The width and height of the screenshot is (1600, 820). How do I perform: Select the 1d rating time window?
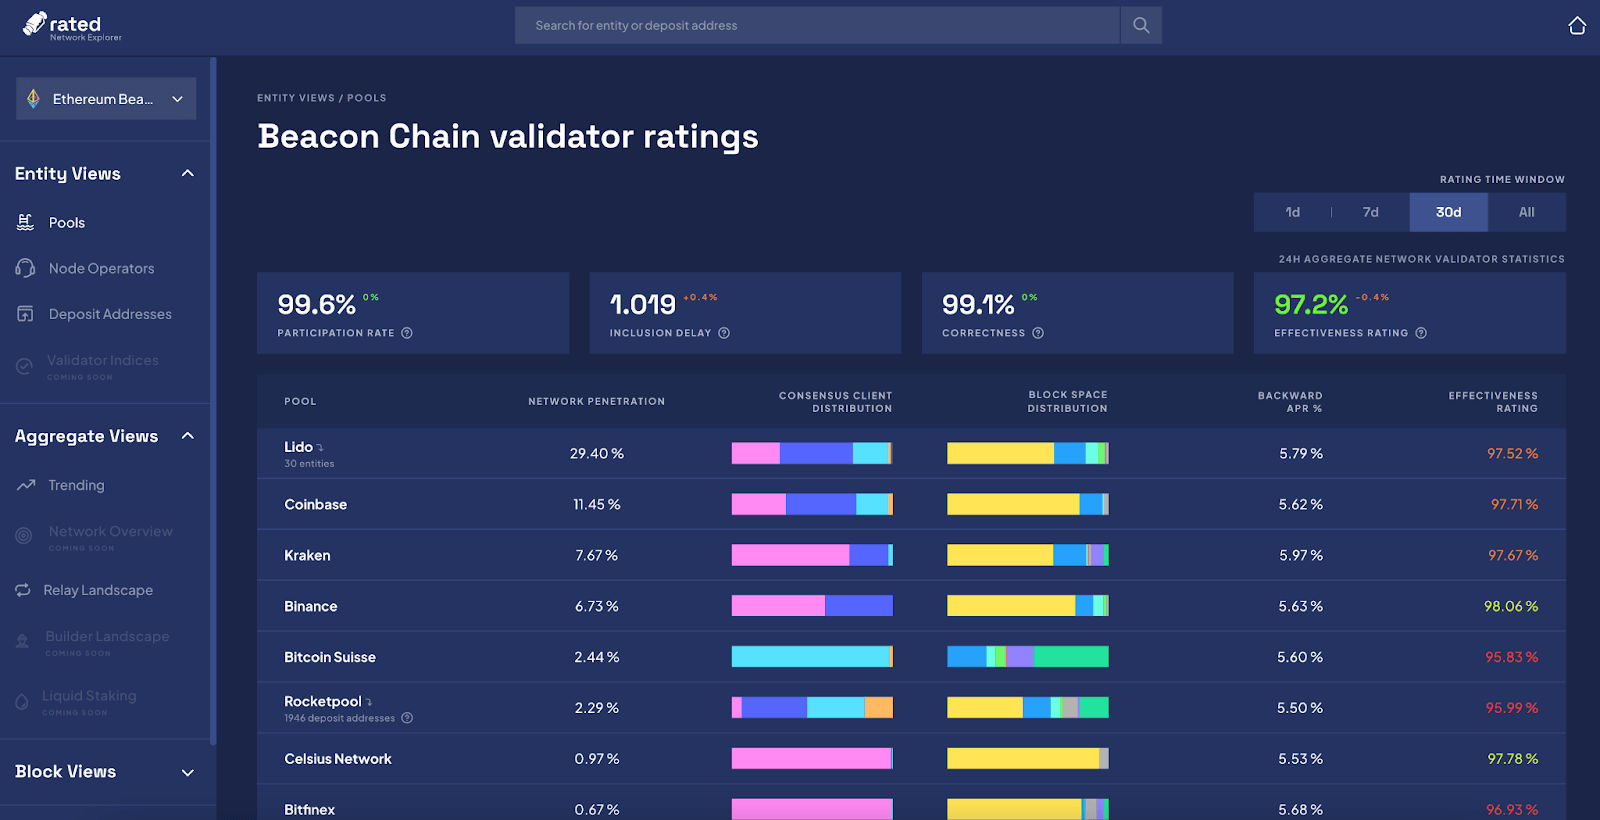click(x=1292, y=212)
